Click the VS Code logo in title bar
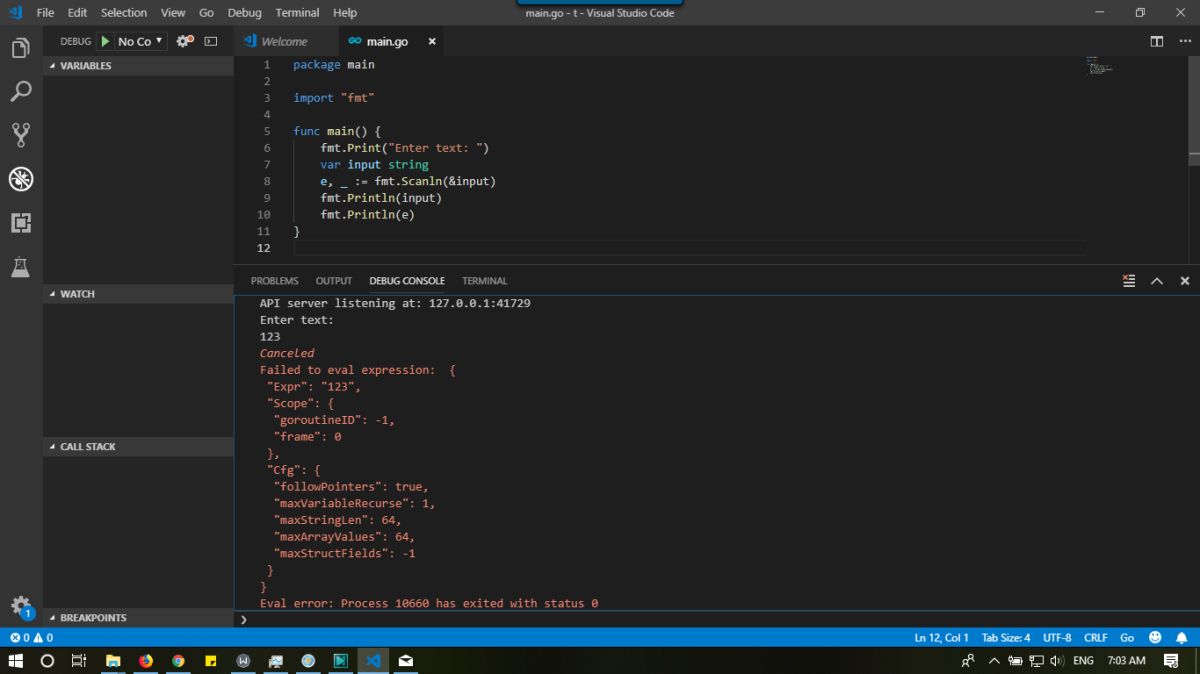The height and width of the screenshot is (674, 1200). click(x=15, y=13)
